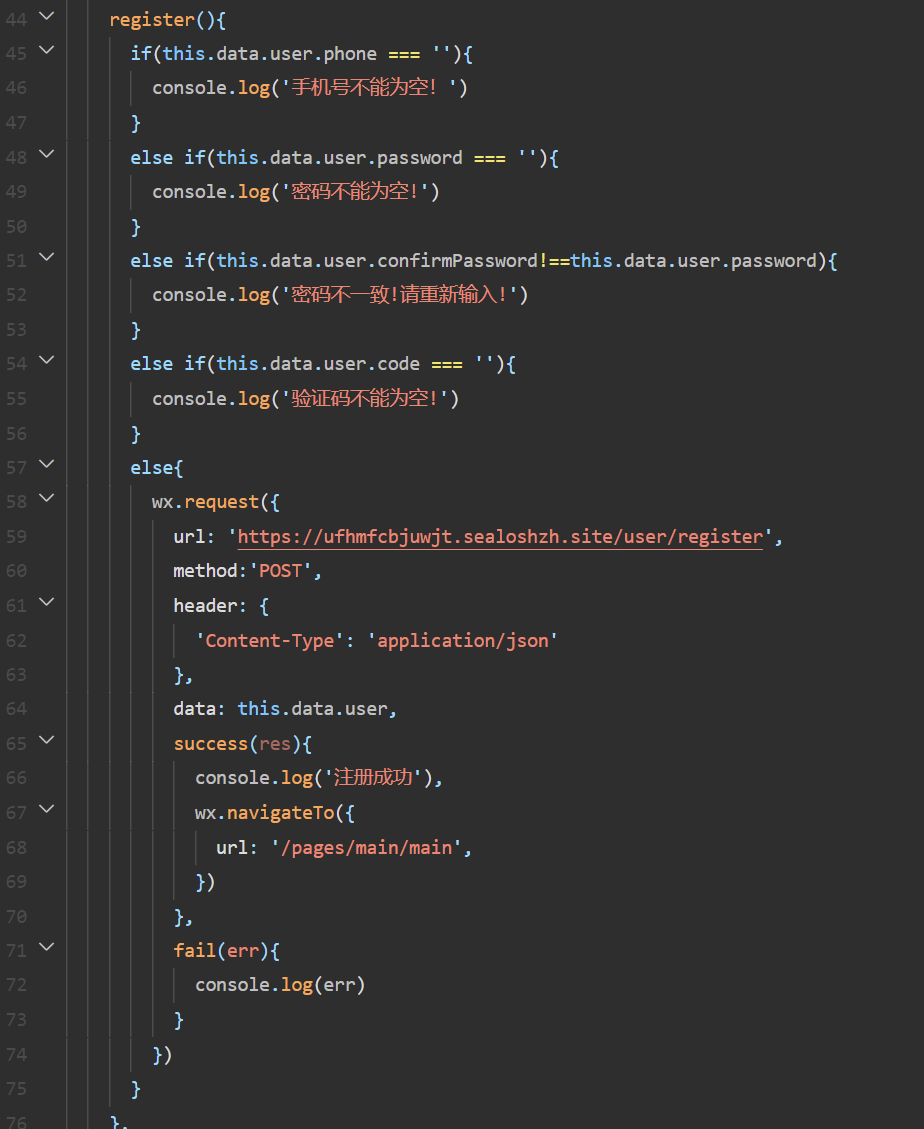
Task: Click the '手机号不能为空!' string
Action: [x=369, y=88]
